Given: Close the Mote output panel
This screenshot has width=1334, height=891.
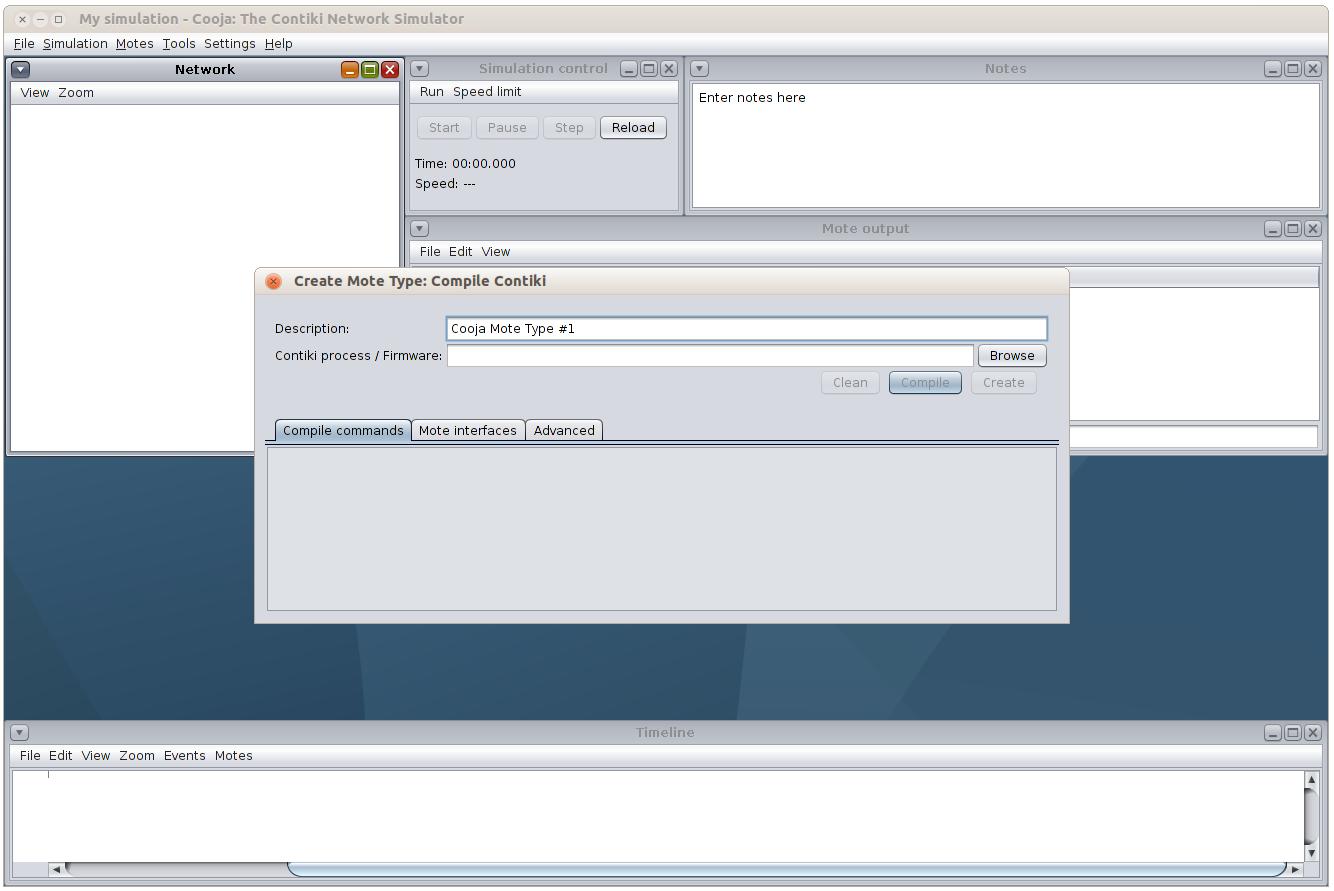Looking at the screenshot, I should coord(1313,229).
